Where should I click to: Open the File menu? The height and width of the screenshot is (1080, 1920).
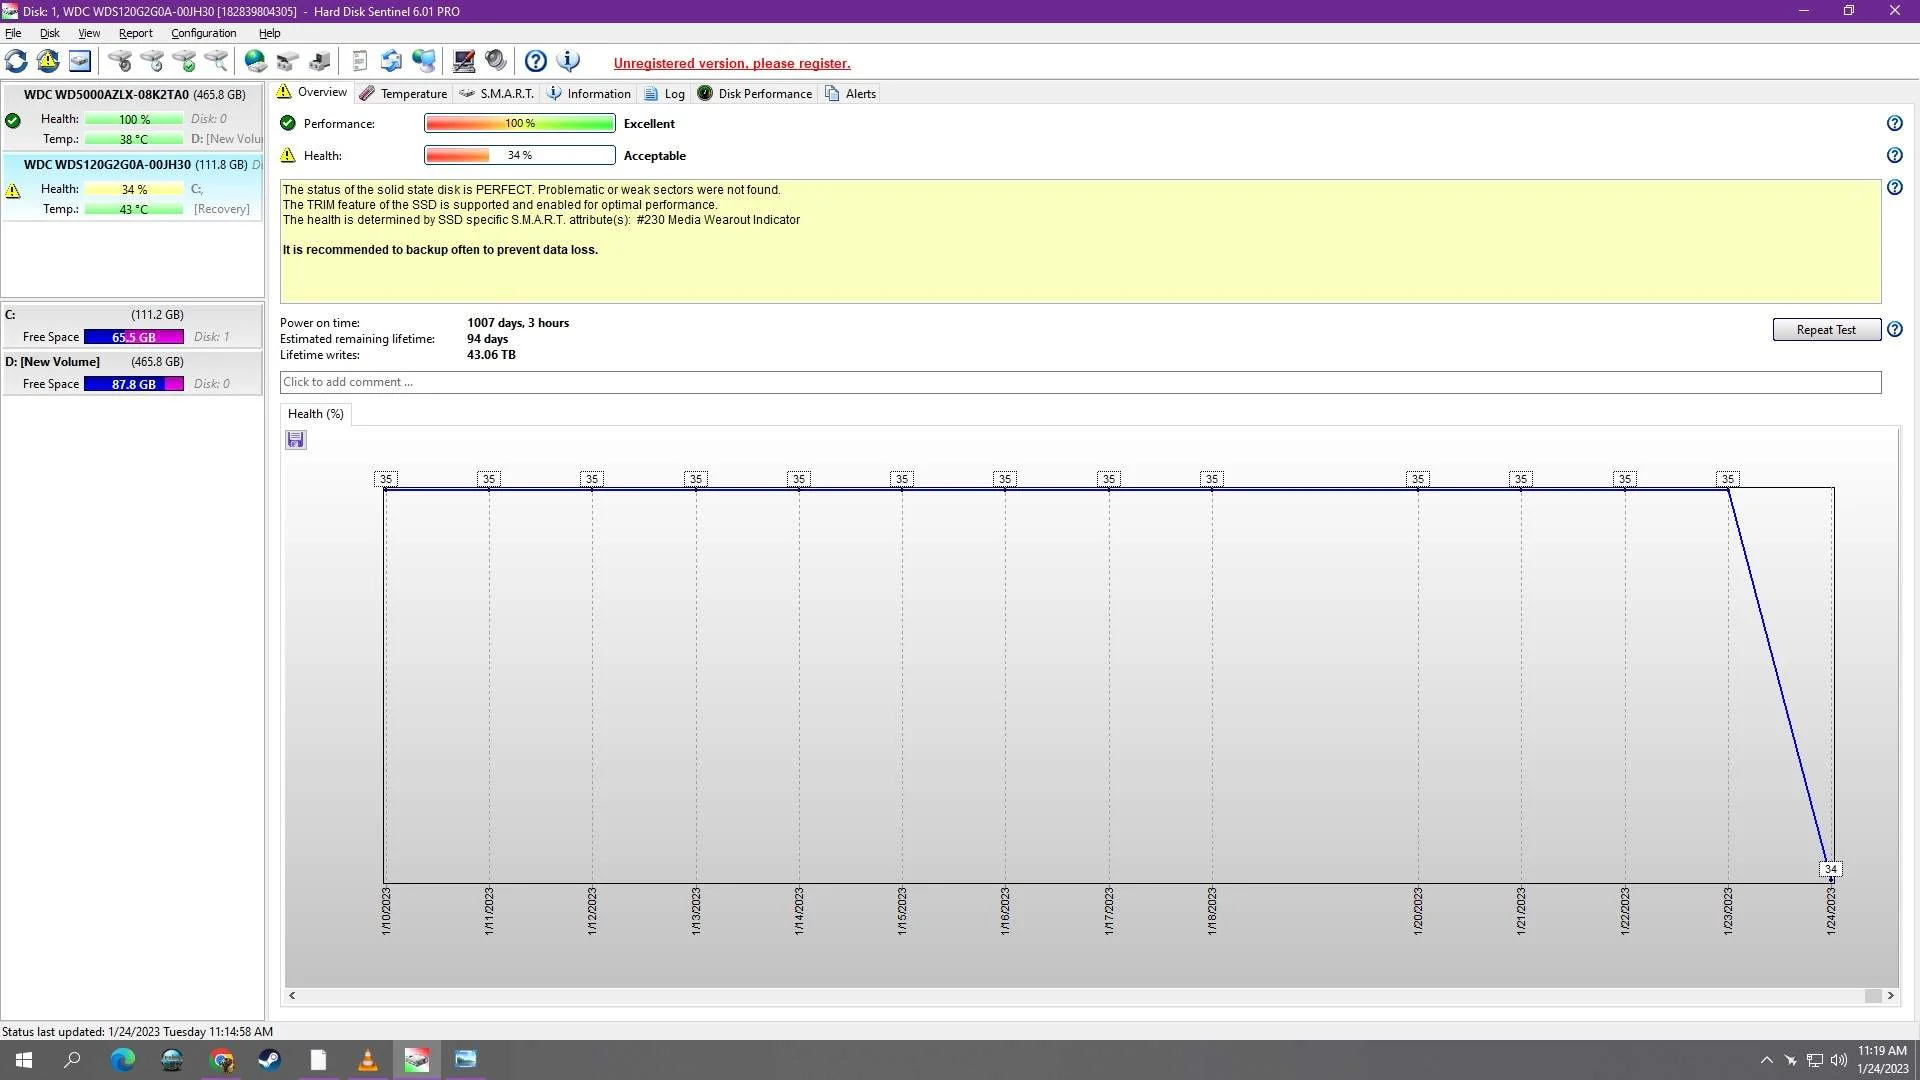[13, 33]
